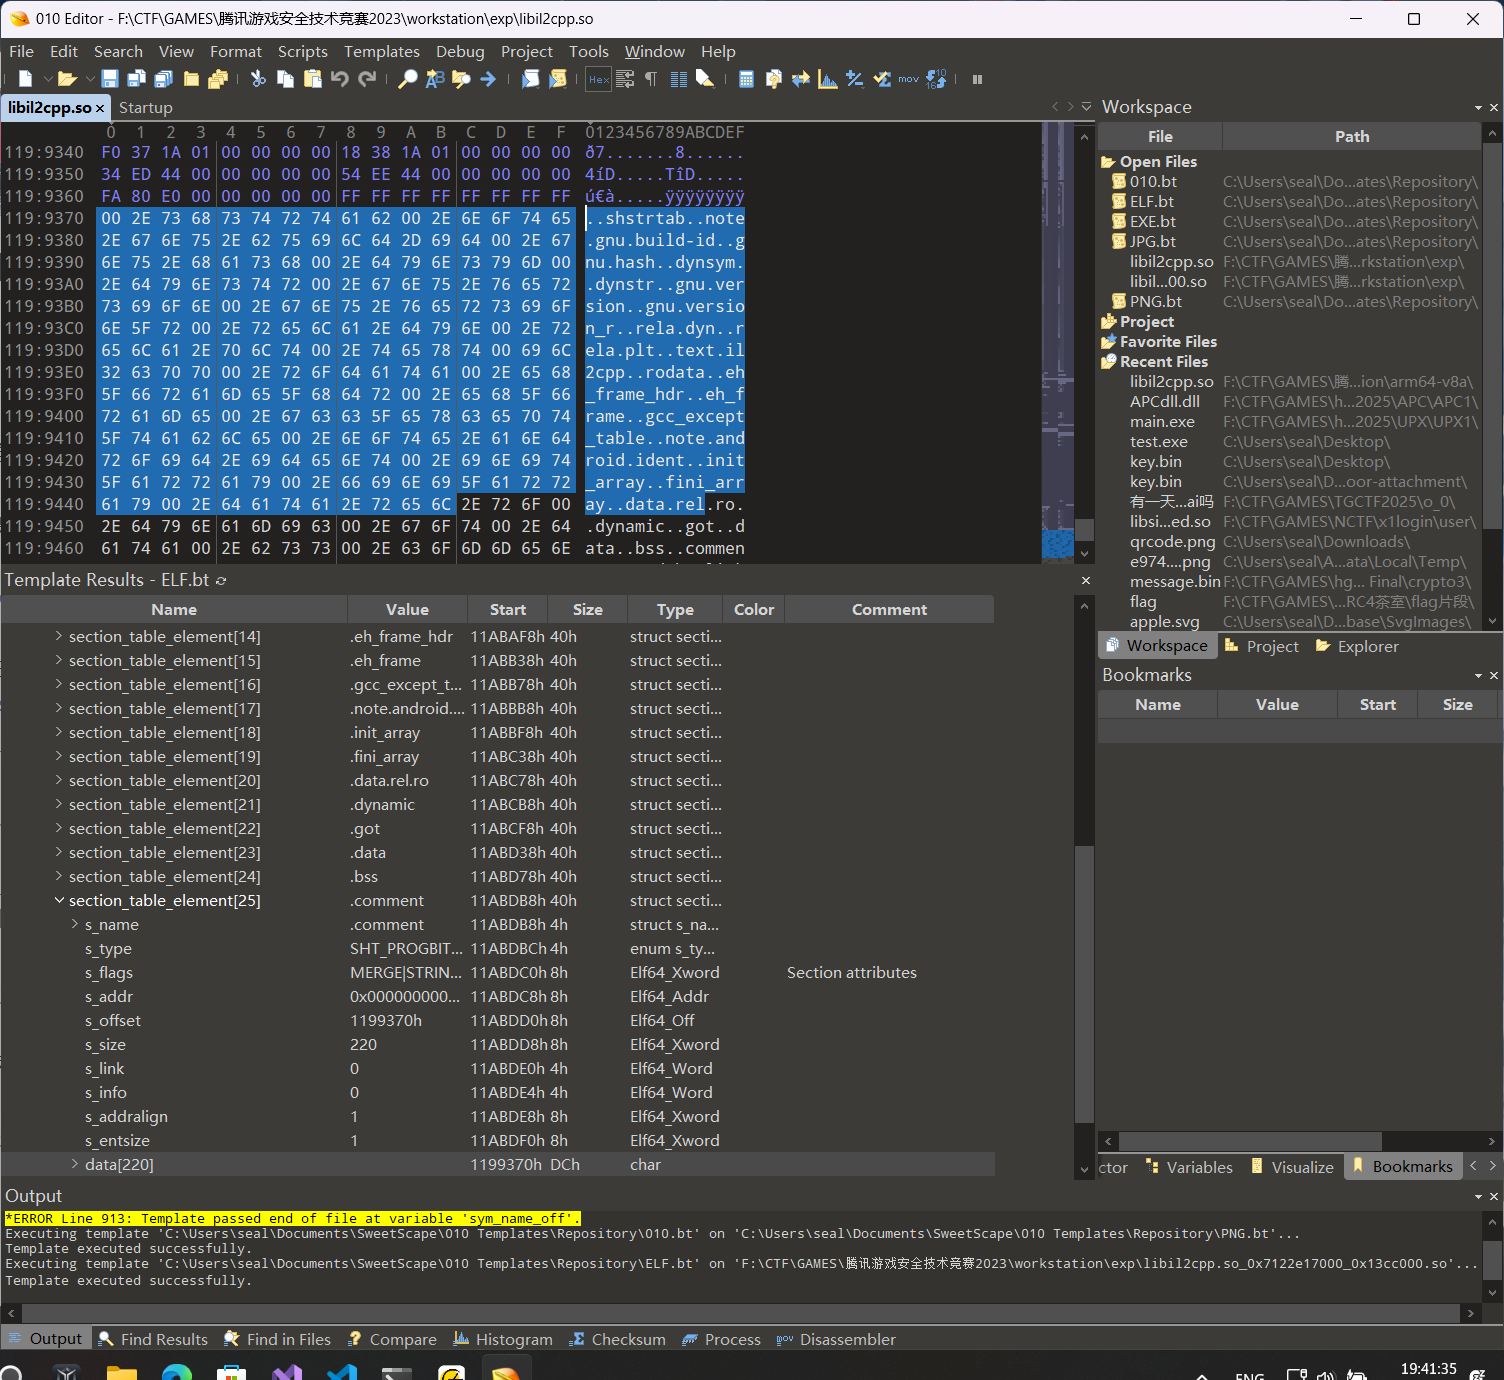Image resolution: width=1504 pixels, height=1380 pixels.
Task: Click the Run Script toolbar icon
Action: tap(531, 79)
